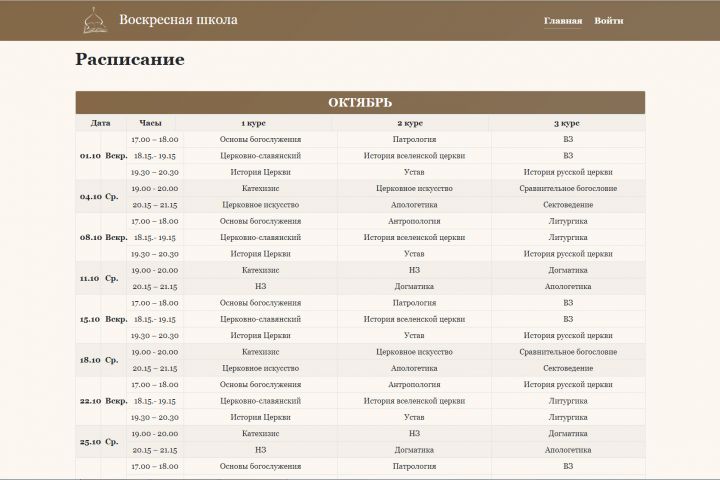Select the 04.10 Ср. date cell

click(x=99, y=197)
